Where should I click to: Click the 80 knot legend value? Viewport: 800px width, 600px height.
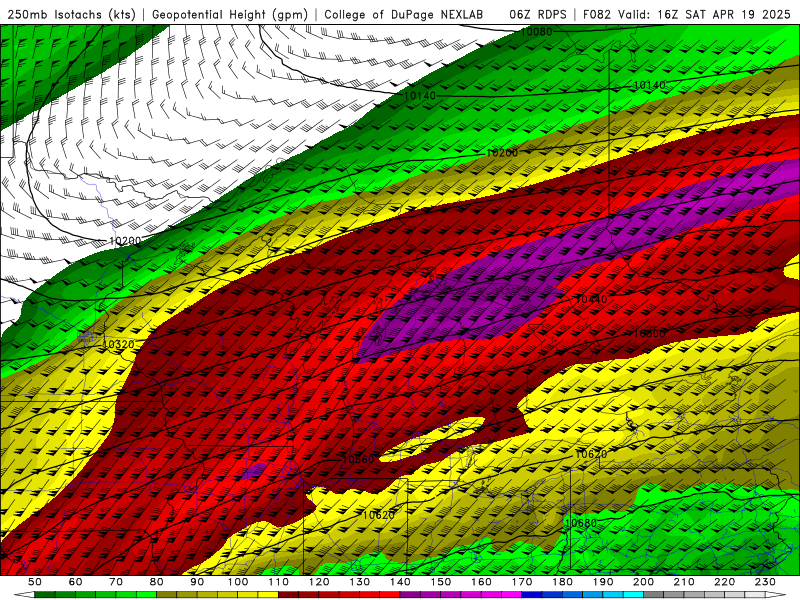pyautogui.click(x=157, y=582)
